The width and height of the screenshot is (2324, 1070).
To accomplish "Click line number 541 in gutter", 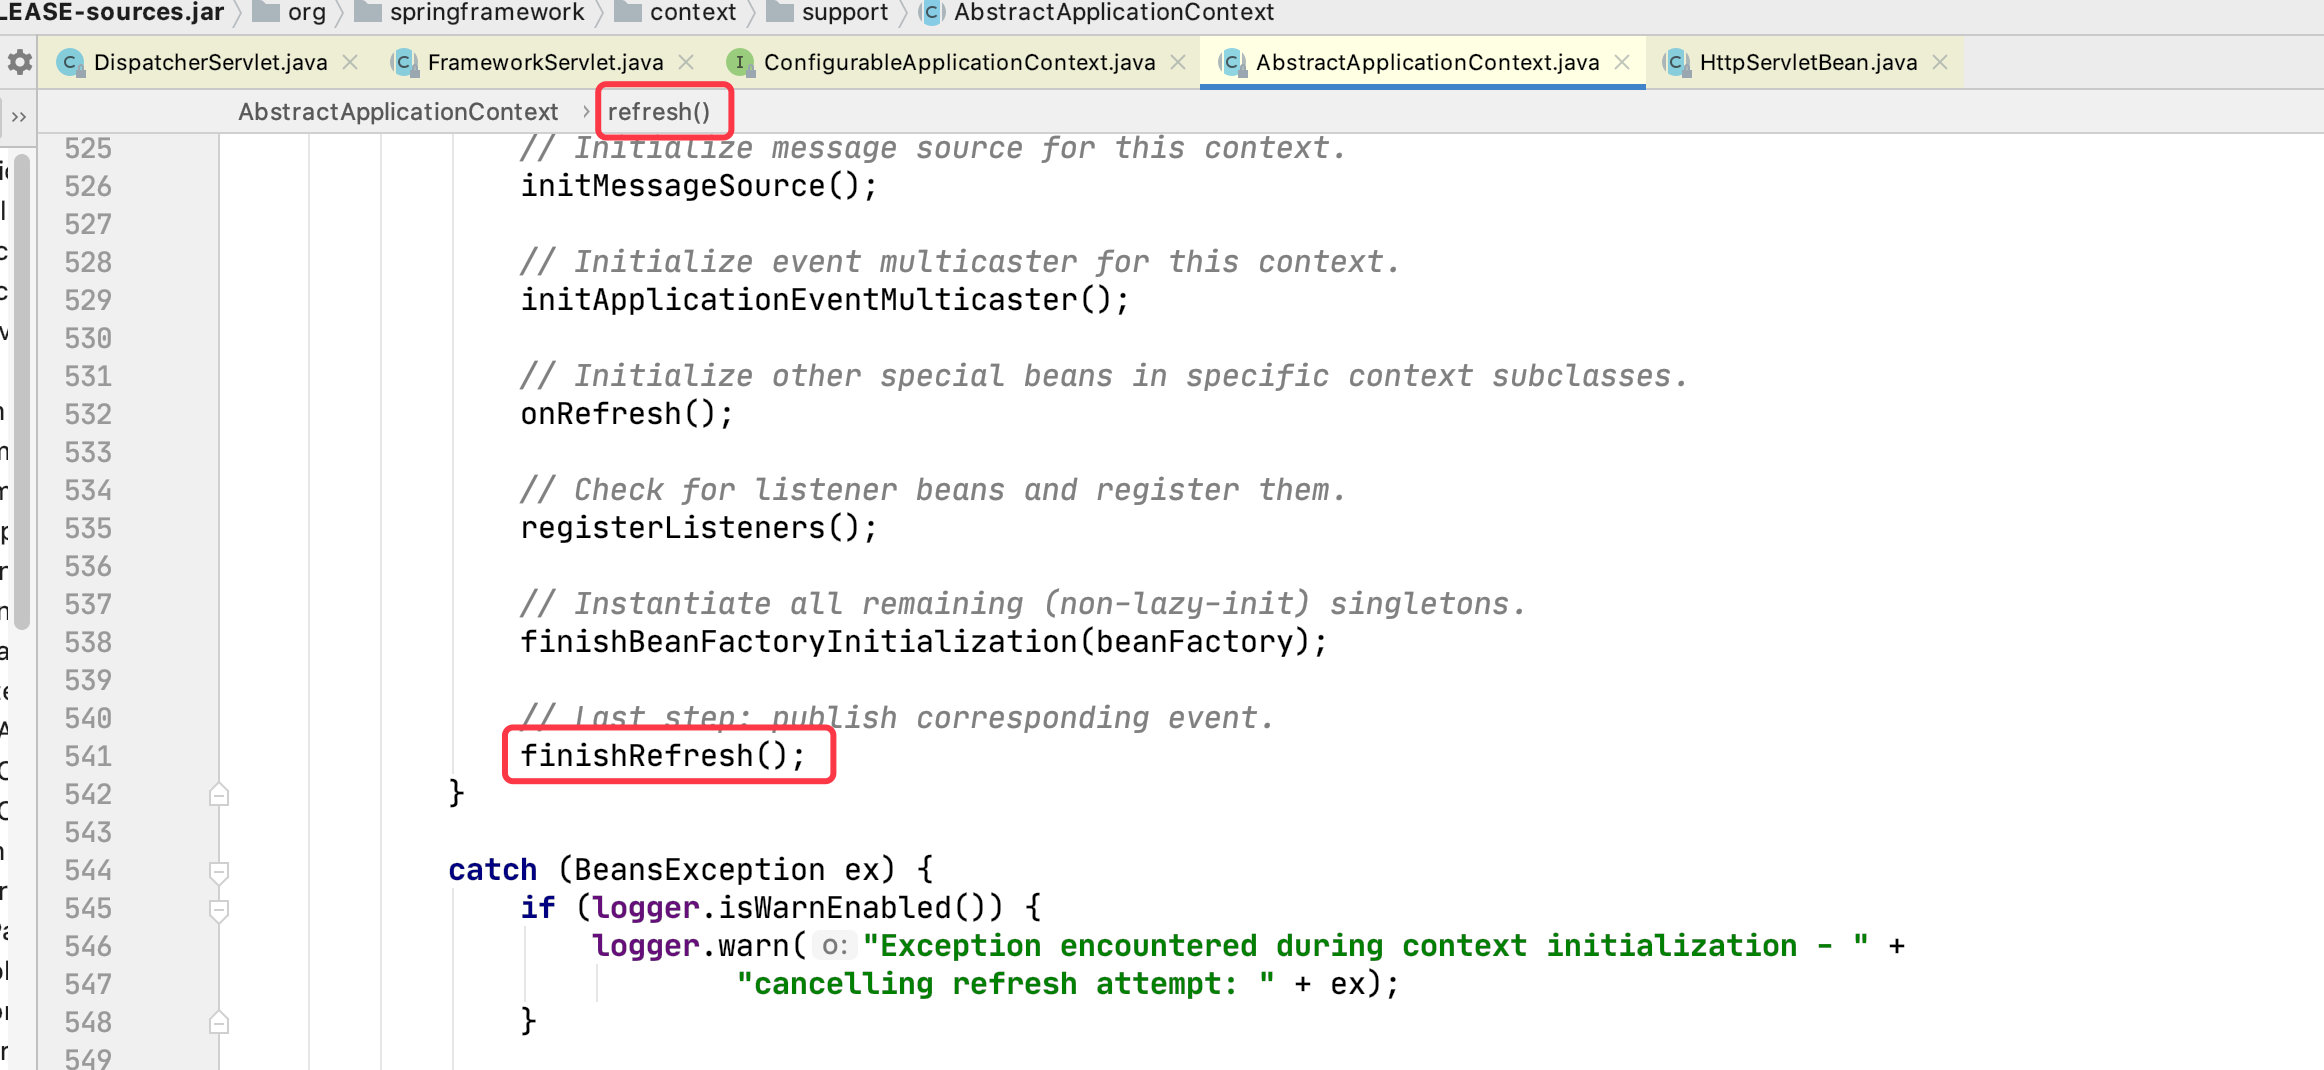I will pyautogui.click(x=88, y=756).
